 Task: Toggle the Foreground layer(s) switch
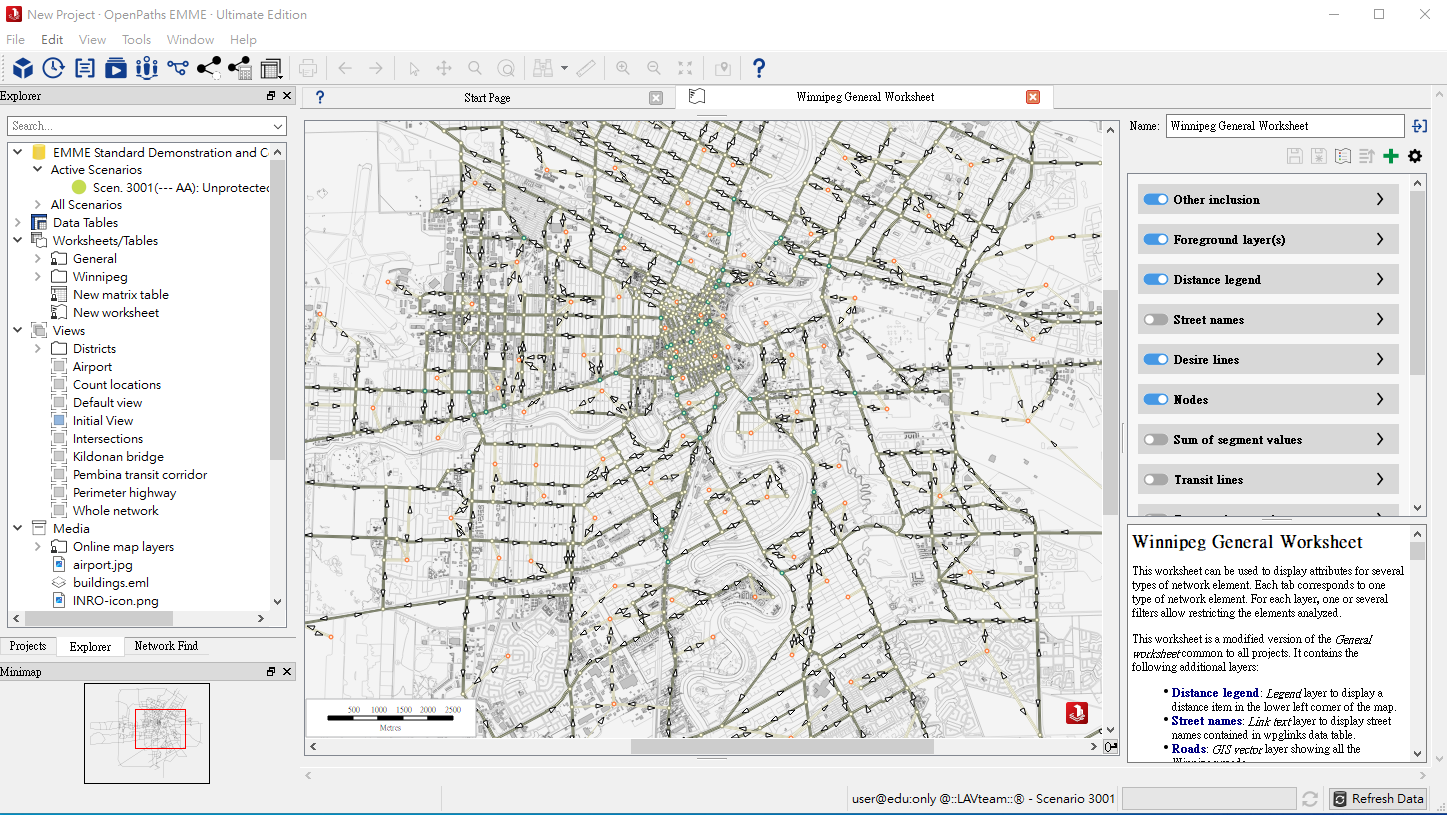tap(1156, 239)
